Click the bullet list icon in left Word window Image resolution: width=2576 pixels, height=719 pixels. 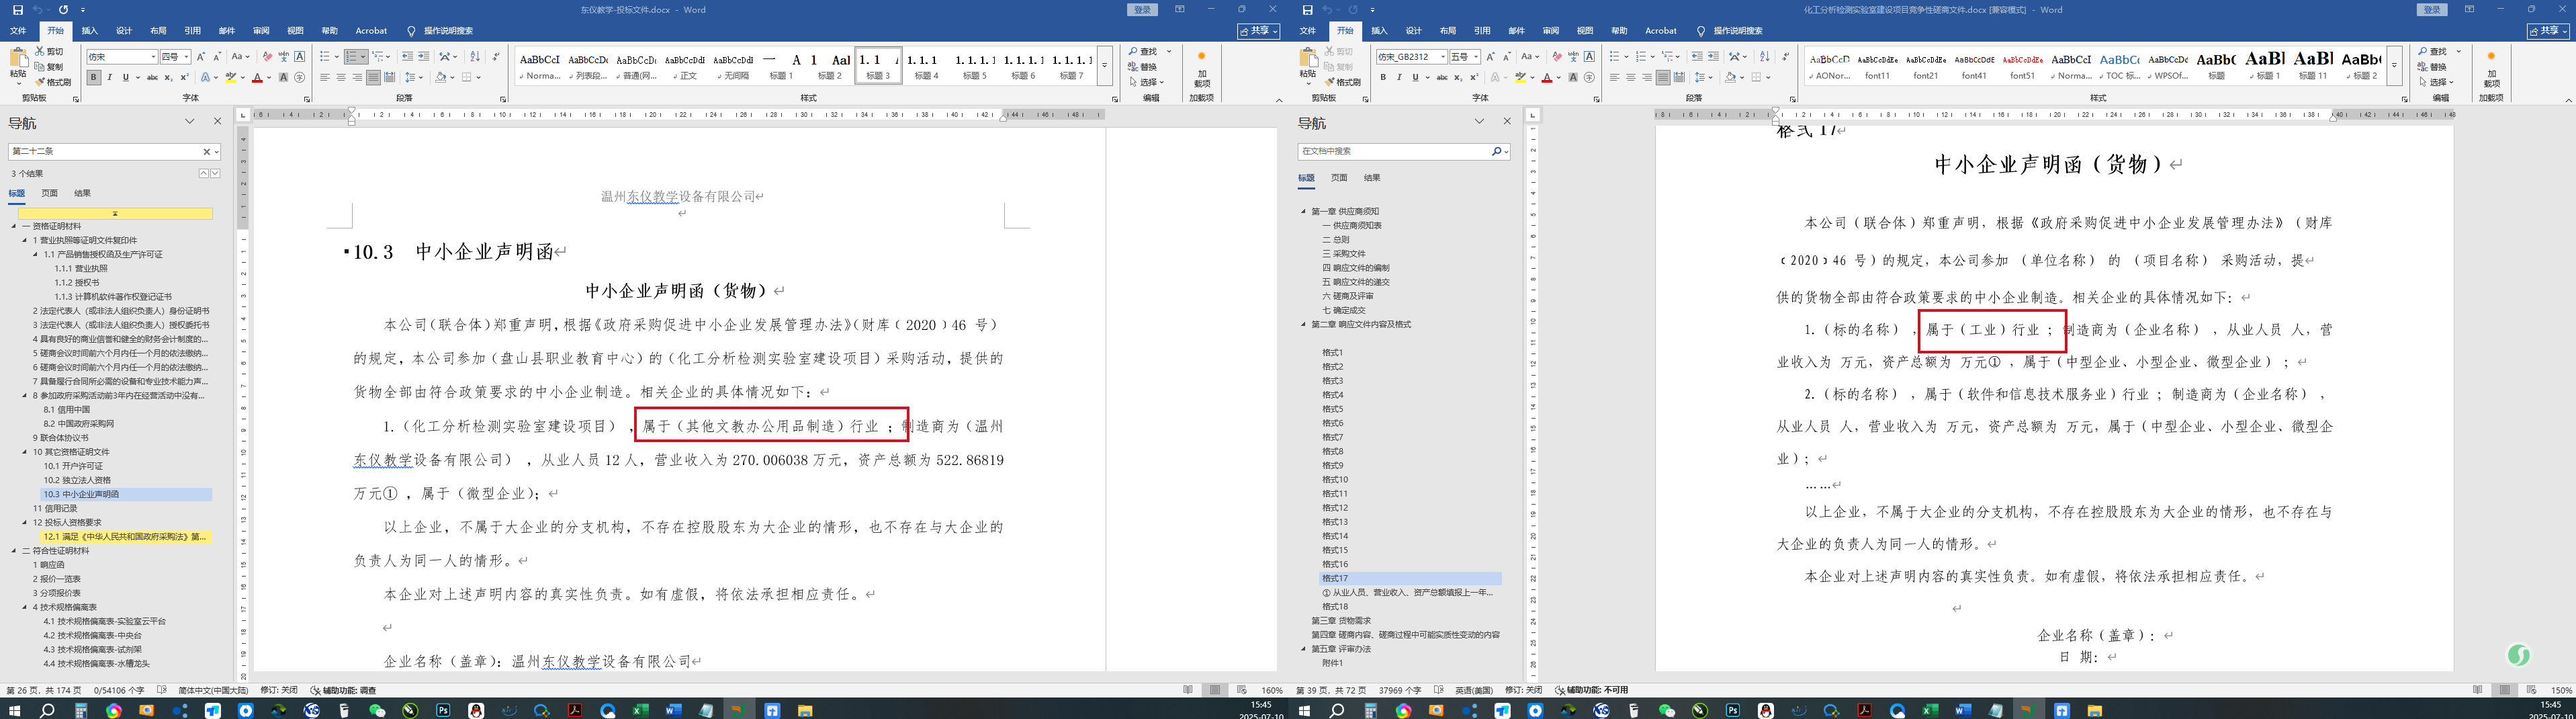click(x=324, y=57)
